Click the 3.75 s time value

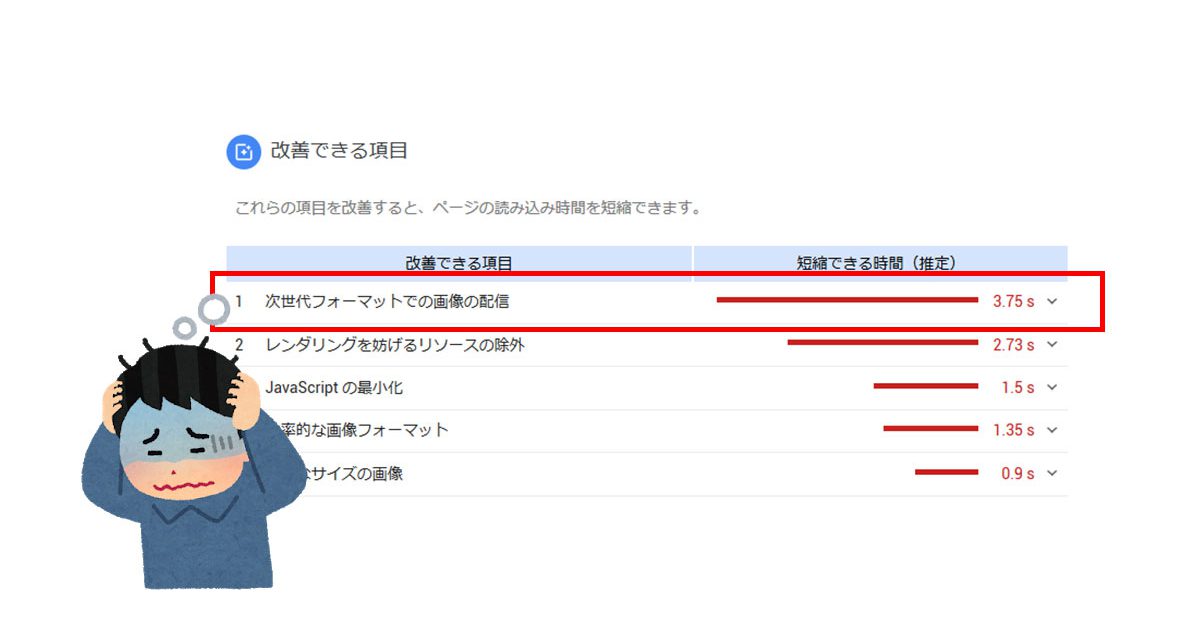pos(1013,301)
